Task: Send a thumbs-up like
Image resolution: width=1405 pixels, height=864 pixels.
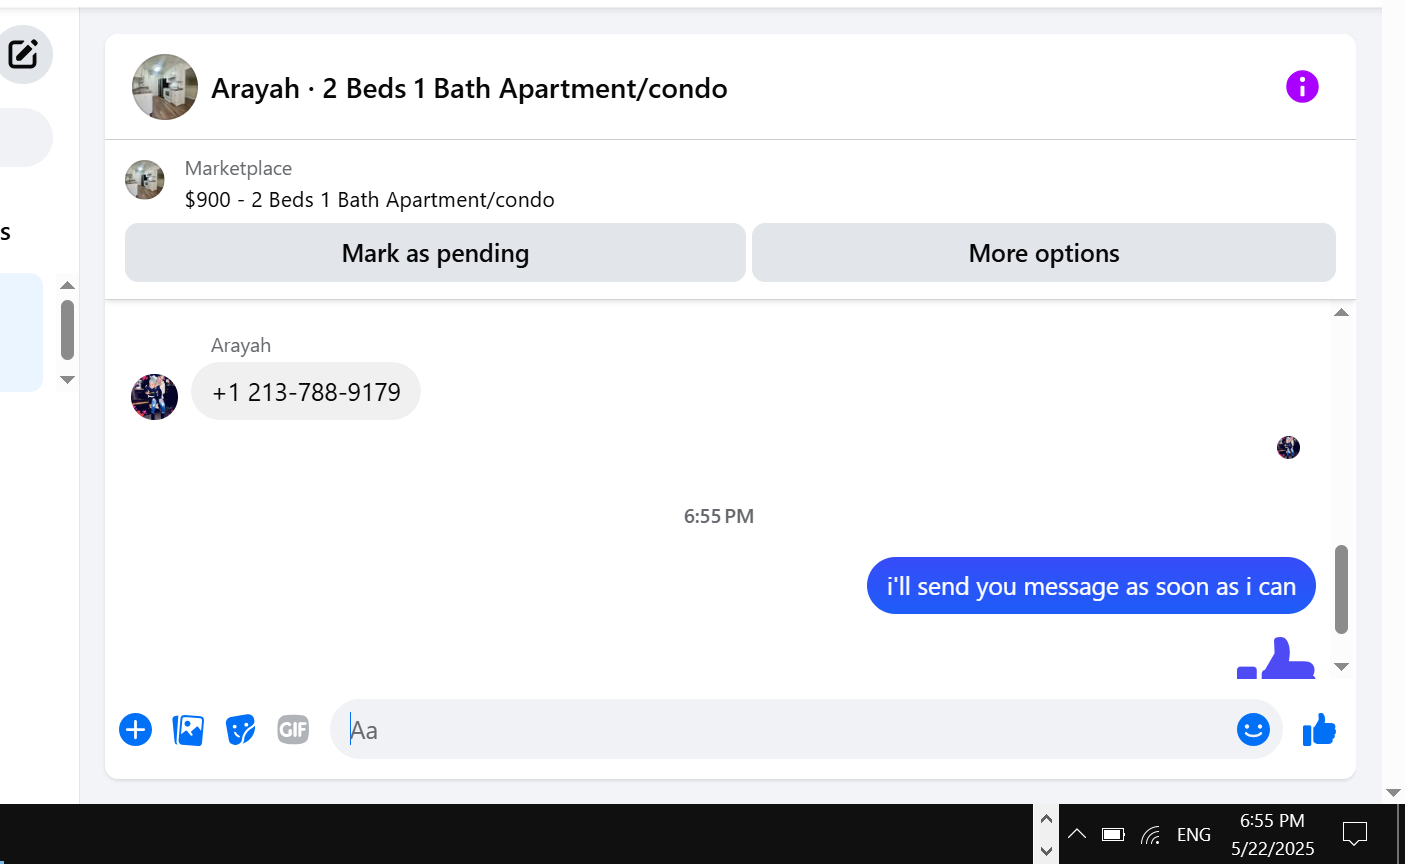Action: 1319,730
